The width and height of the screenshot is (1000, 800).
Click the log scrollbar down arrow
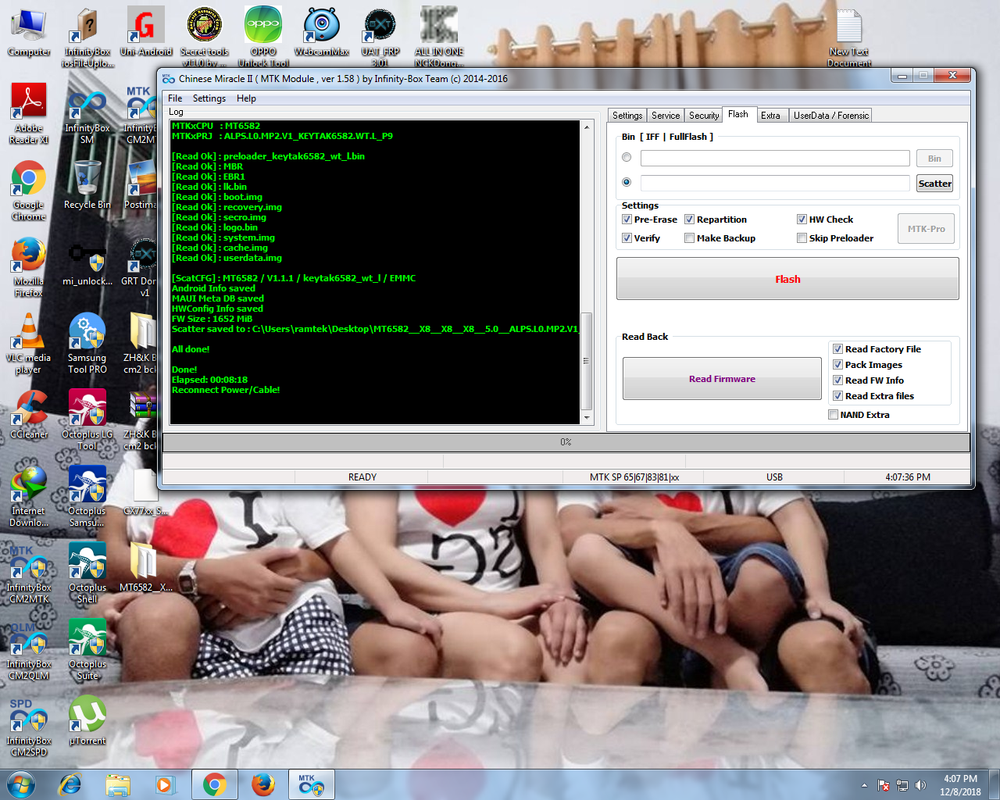click(587, 419)
